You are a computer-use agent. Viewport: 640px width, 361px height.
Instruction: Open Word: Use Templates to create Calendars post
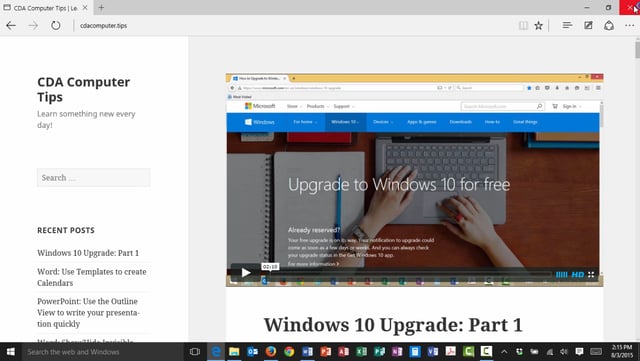tap(92, 277)
